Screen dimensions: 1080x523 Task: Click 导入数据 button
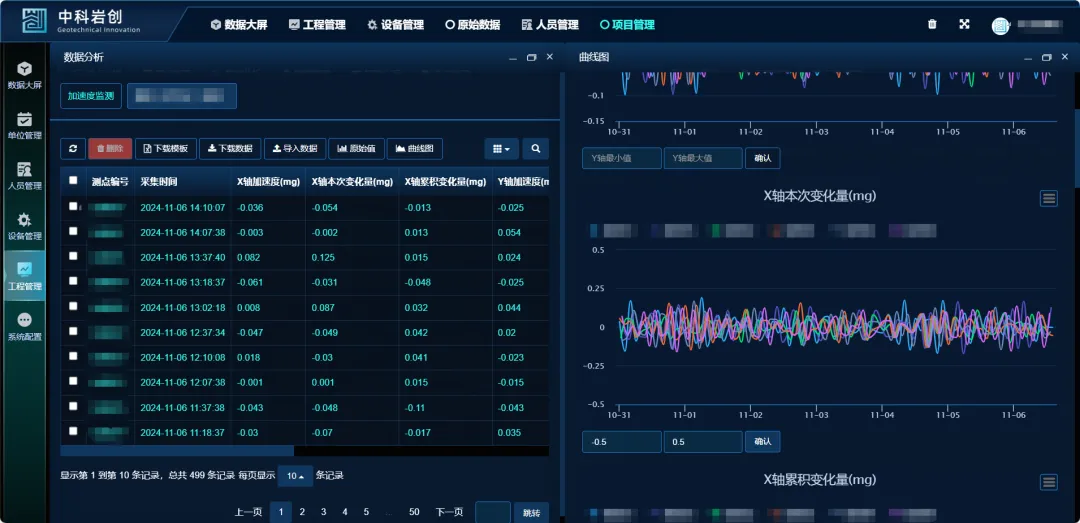pyautogui.click(x=295, y=149)
